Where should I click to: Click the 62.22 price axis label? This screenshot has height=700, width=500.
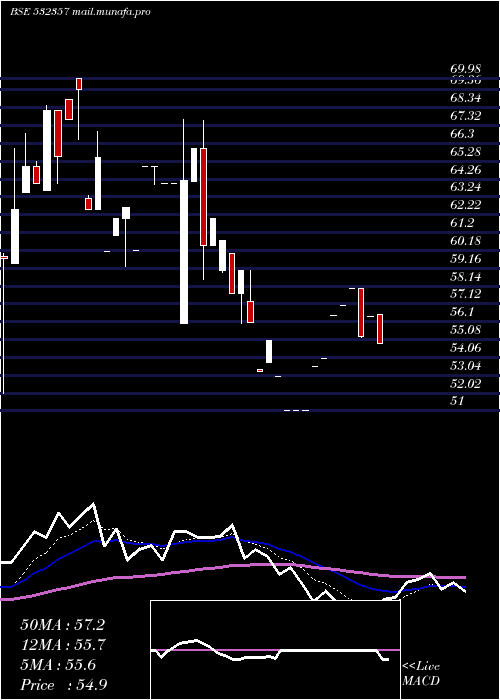coord(466,205)
